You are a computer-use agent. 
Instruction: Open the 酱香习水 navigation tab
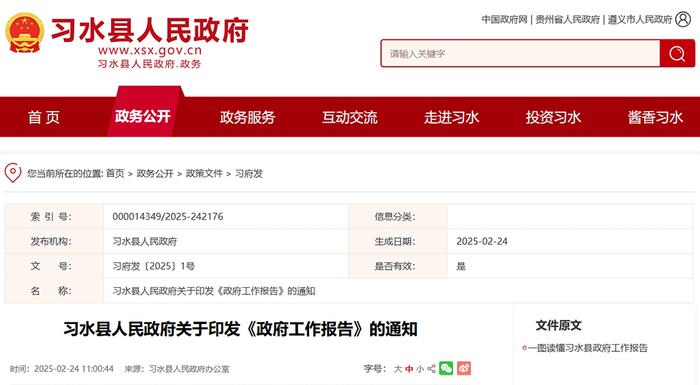tap(655, 117)
